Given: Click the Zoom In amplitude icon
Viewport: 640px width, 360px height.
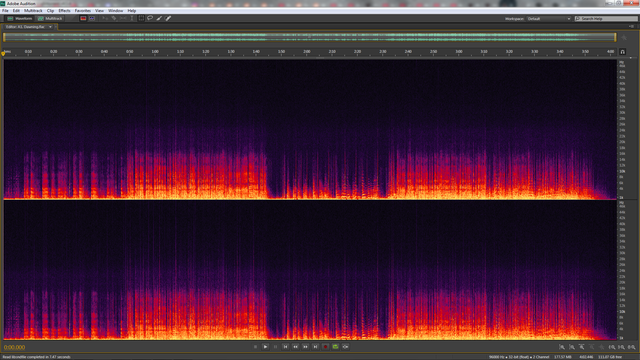Looking at the screenshot, I should tap(562, 347).
